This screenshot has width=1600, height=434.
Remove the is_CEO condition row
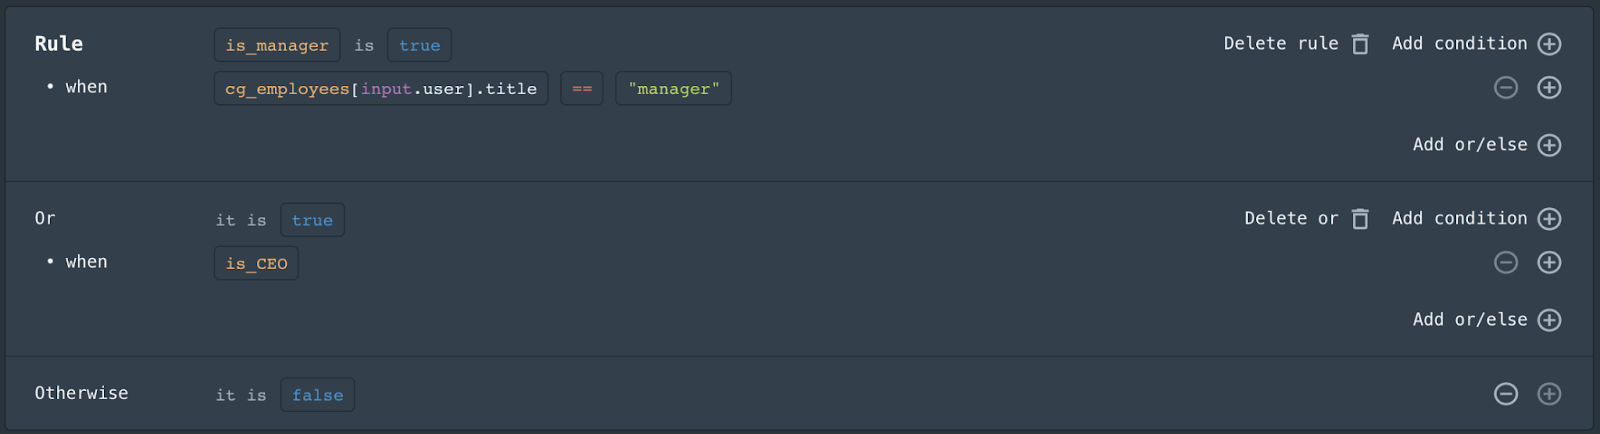1506,262
